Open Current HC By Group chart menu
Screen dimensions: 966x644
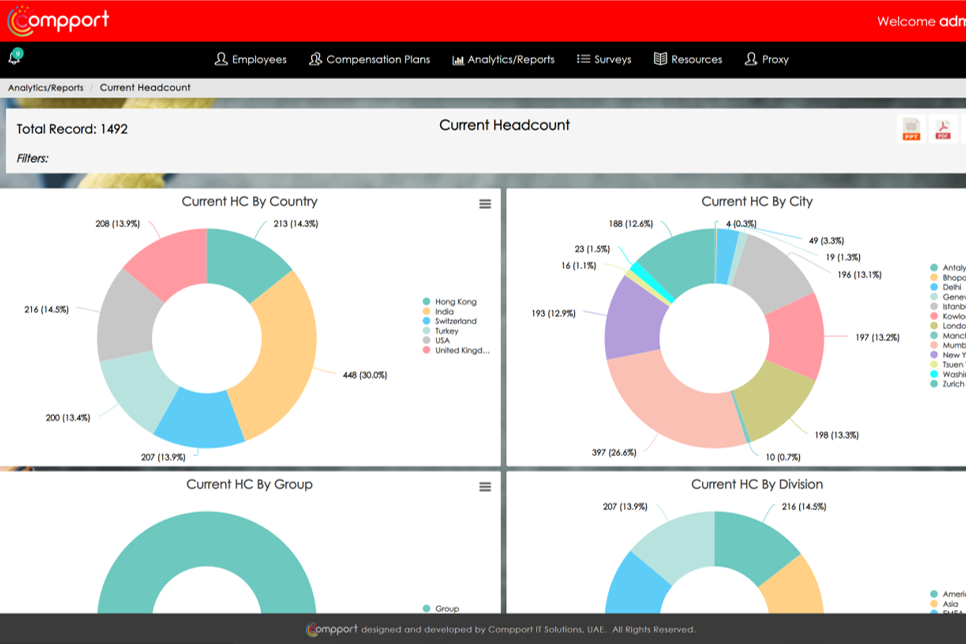pos(485,487)
